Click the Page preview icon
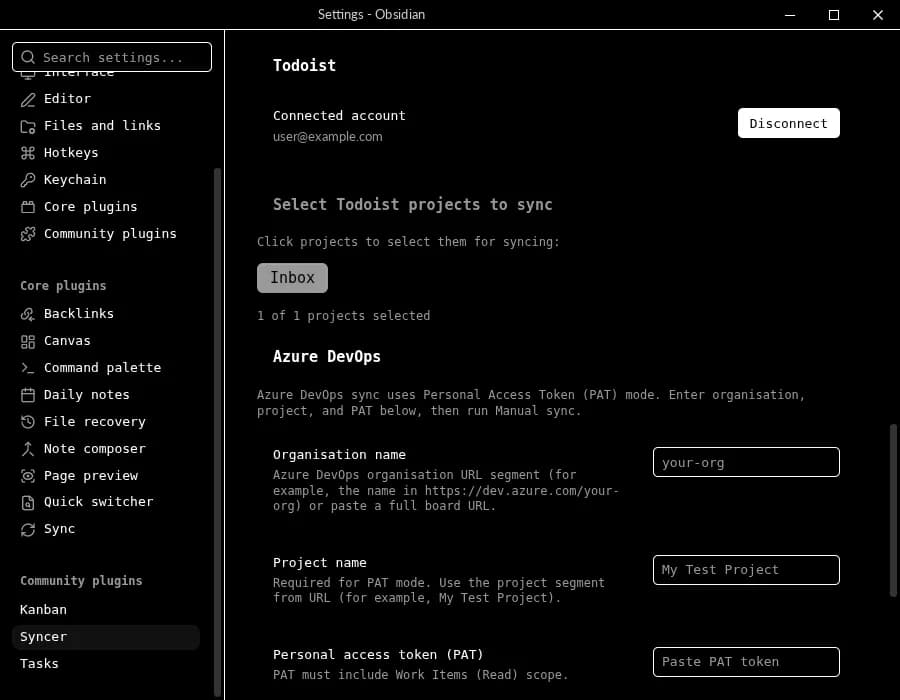Viewport: 900px width, 700px height. tap(28, 476)
